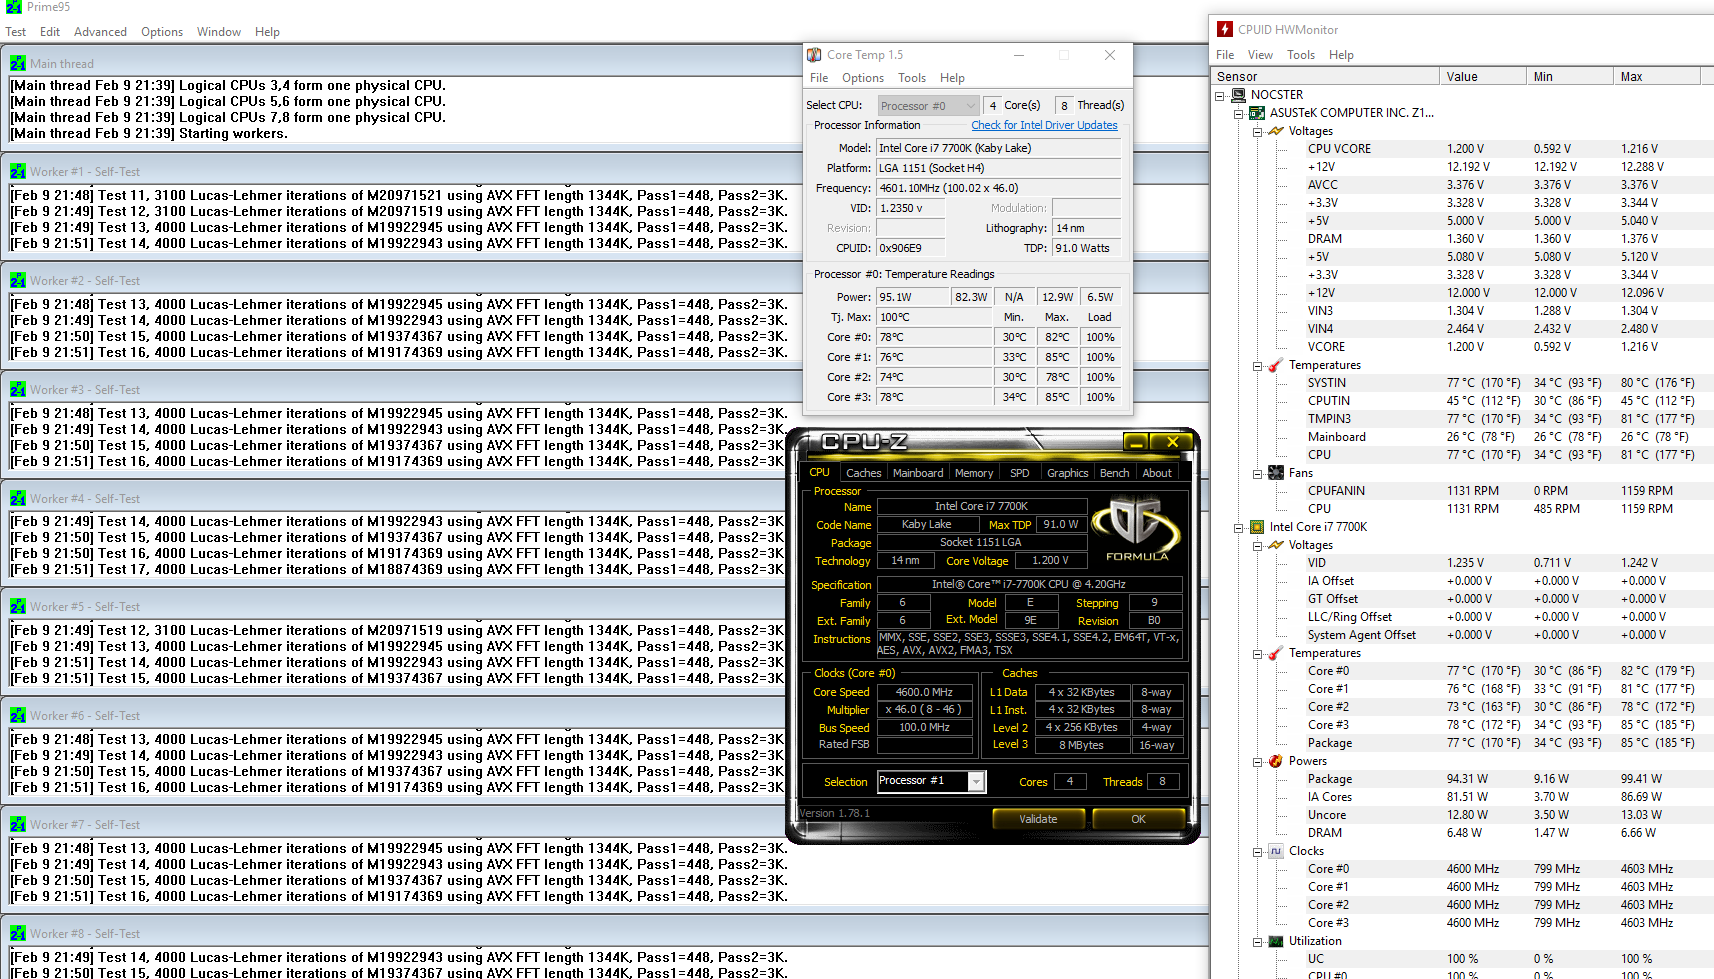
Task: Click the Specification field in CPU-Z
Action: pyautogui.click(x=1029, y=584)
